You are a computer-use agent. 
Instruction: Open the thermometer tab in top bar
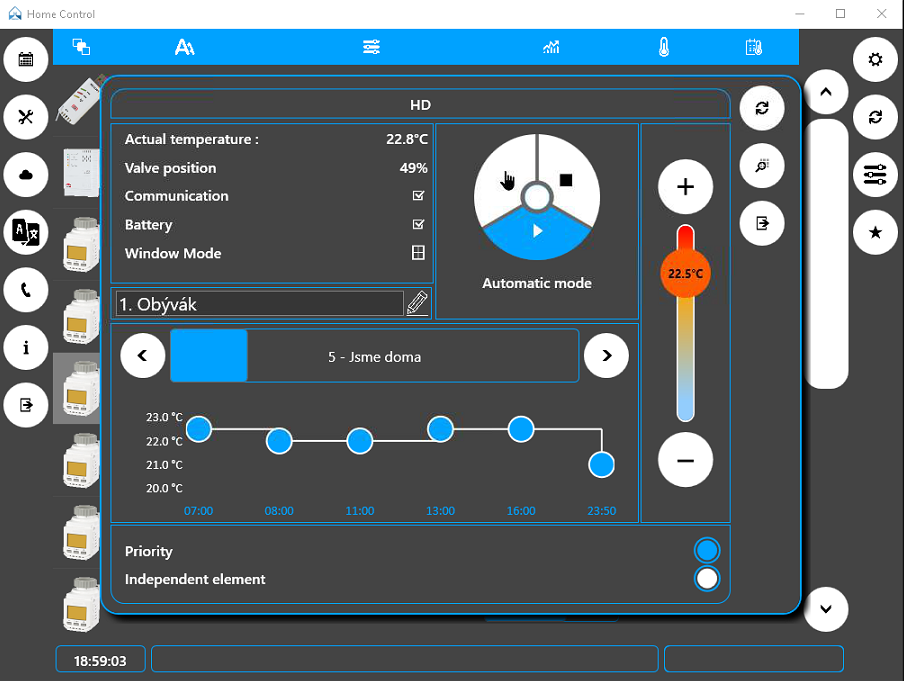click(664, 47)
